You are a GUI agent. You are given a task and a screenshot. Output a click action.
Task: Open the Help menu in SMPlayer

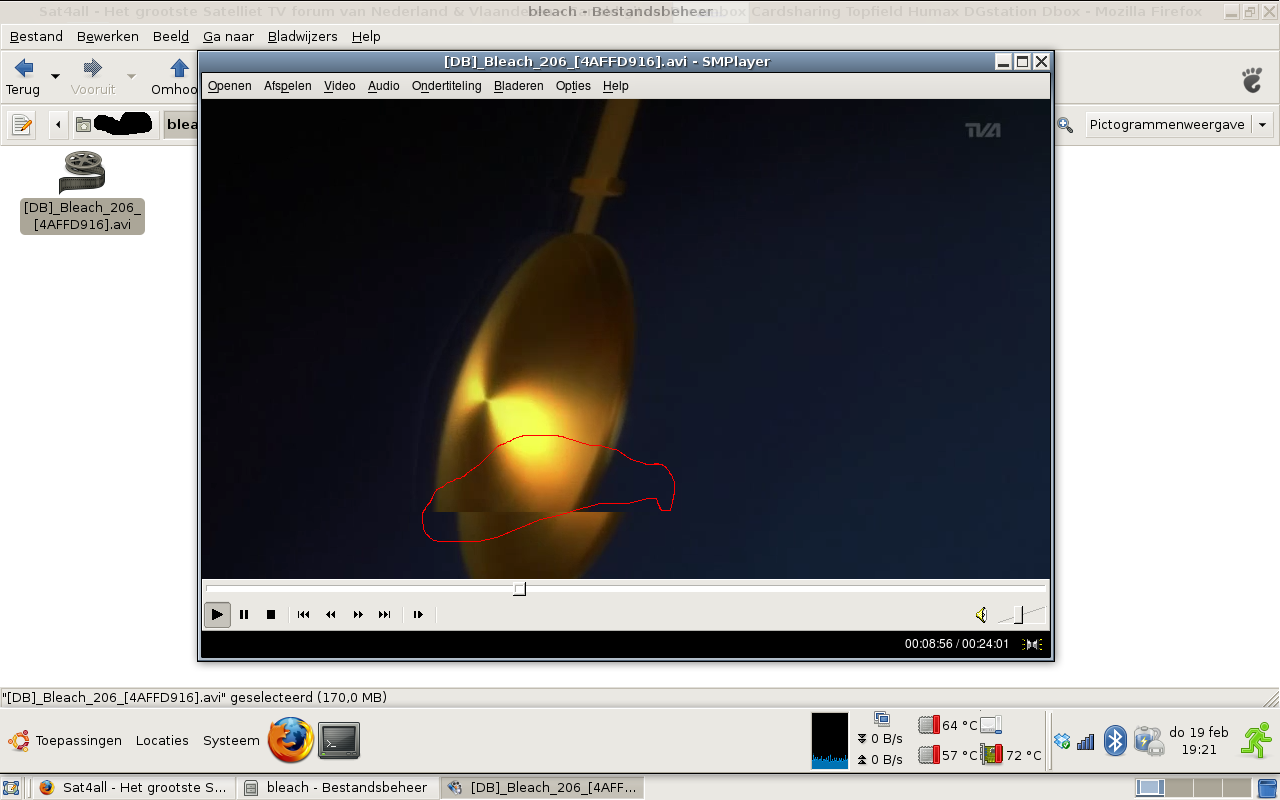(x=616, y=86)
